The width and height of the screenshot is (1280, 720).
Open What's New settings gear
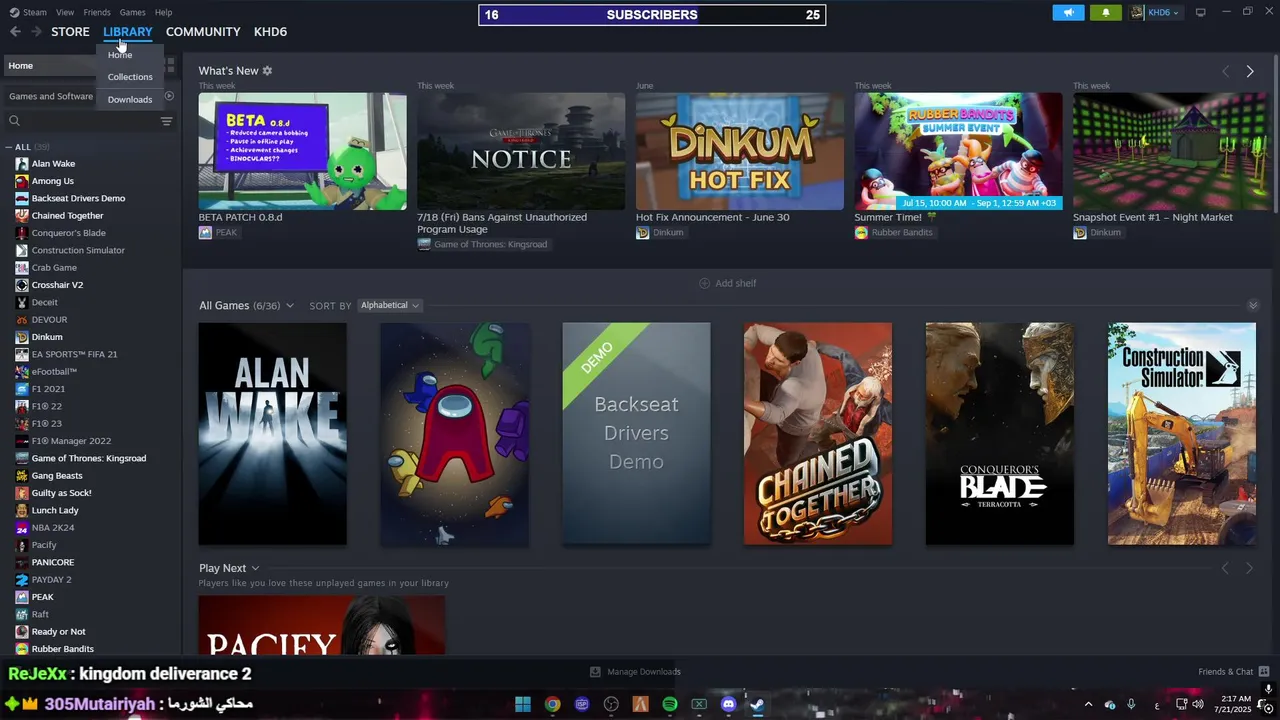(x=267, y=71)
